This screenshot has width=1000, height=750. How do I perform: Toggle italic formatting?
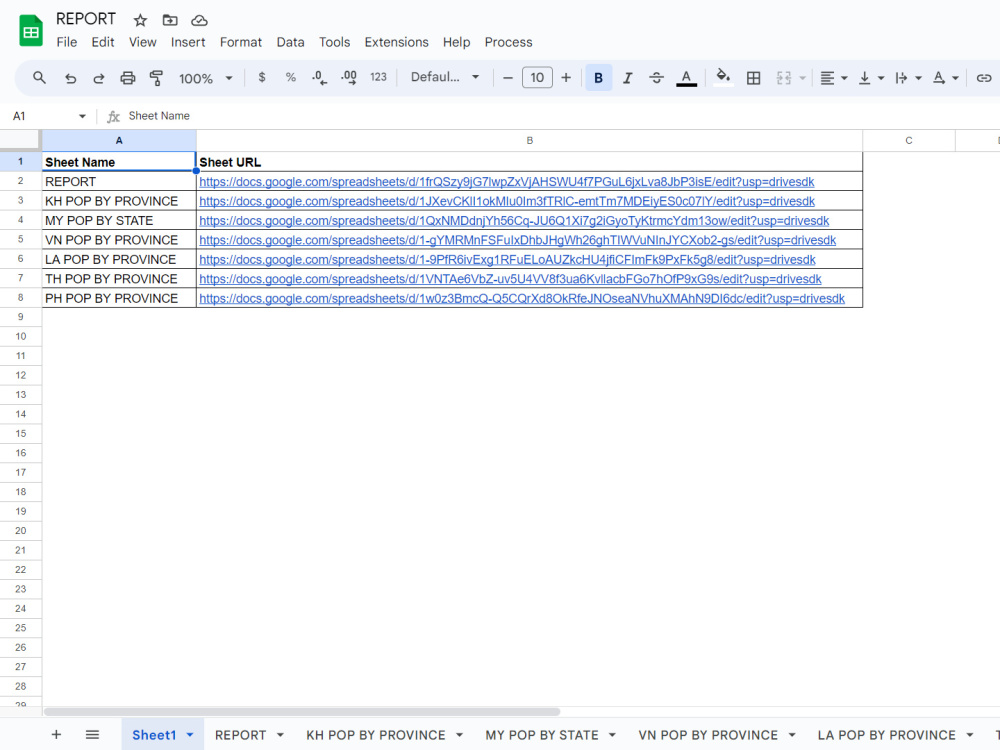pos(628,78)
